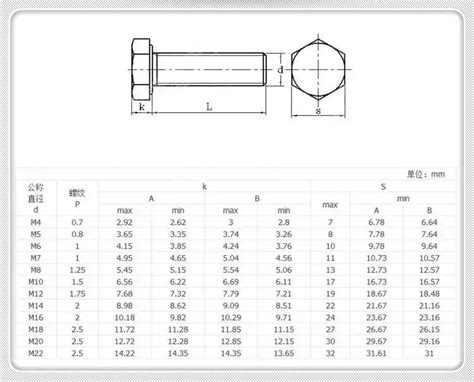
Task: Select the M7 row label
Action: [36, 258]
